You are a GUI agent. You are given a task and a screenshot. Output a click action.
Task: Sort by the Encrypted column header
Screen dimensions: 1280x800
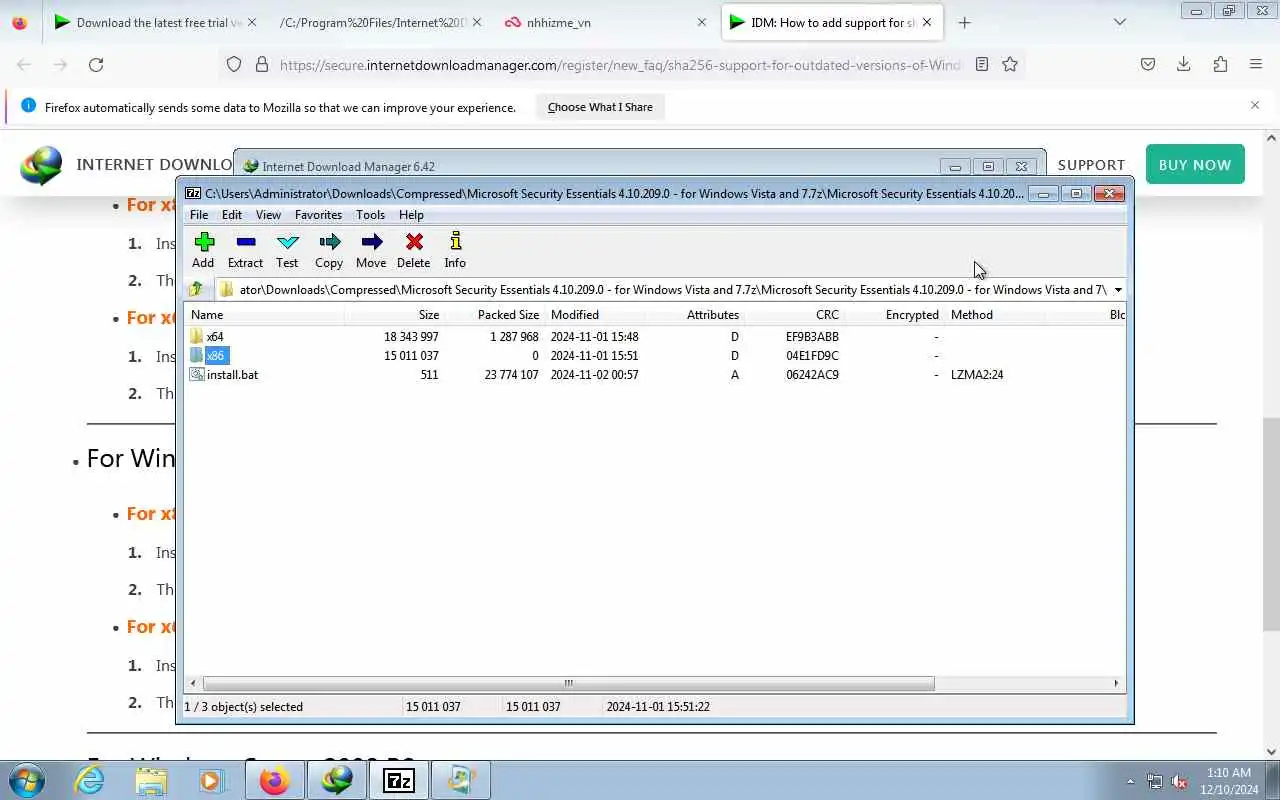tap(894, 315)
